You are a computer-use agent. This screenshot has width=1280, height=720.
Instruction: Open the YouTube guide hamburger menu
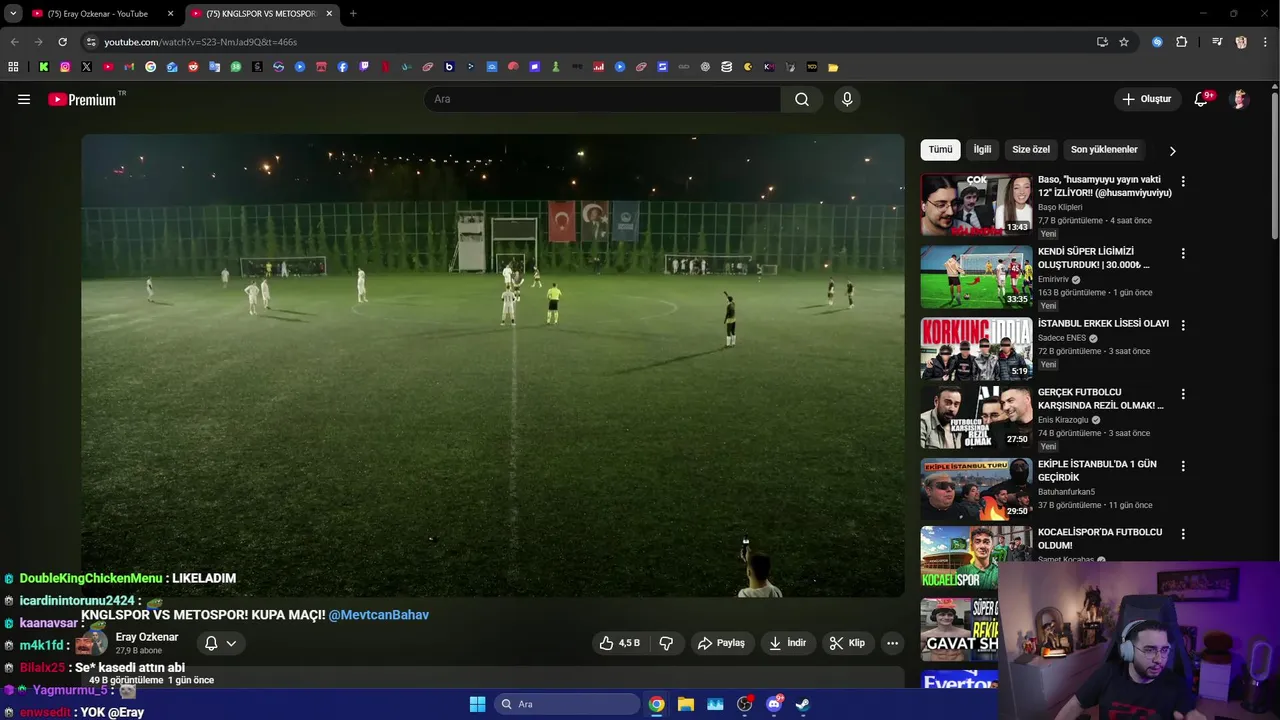click(24, 99)
